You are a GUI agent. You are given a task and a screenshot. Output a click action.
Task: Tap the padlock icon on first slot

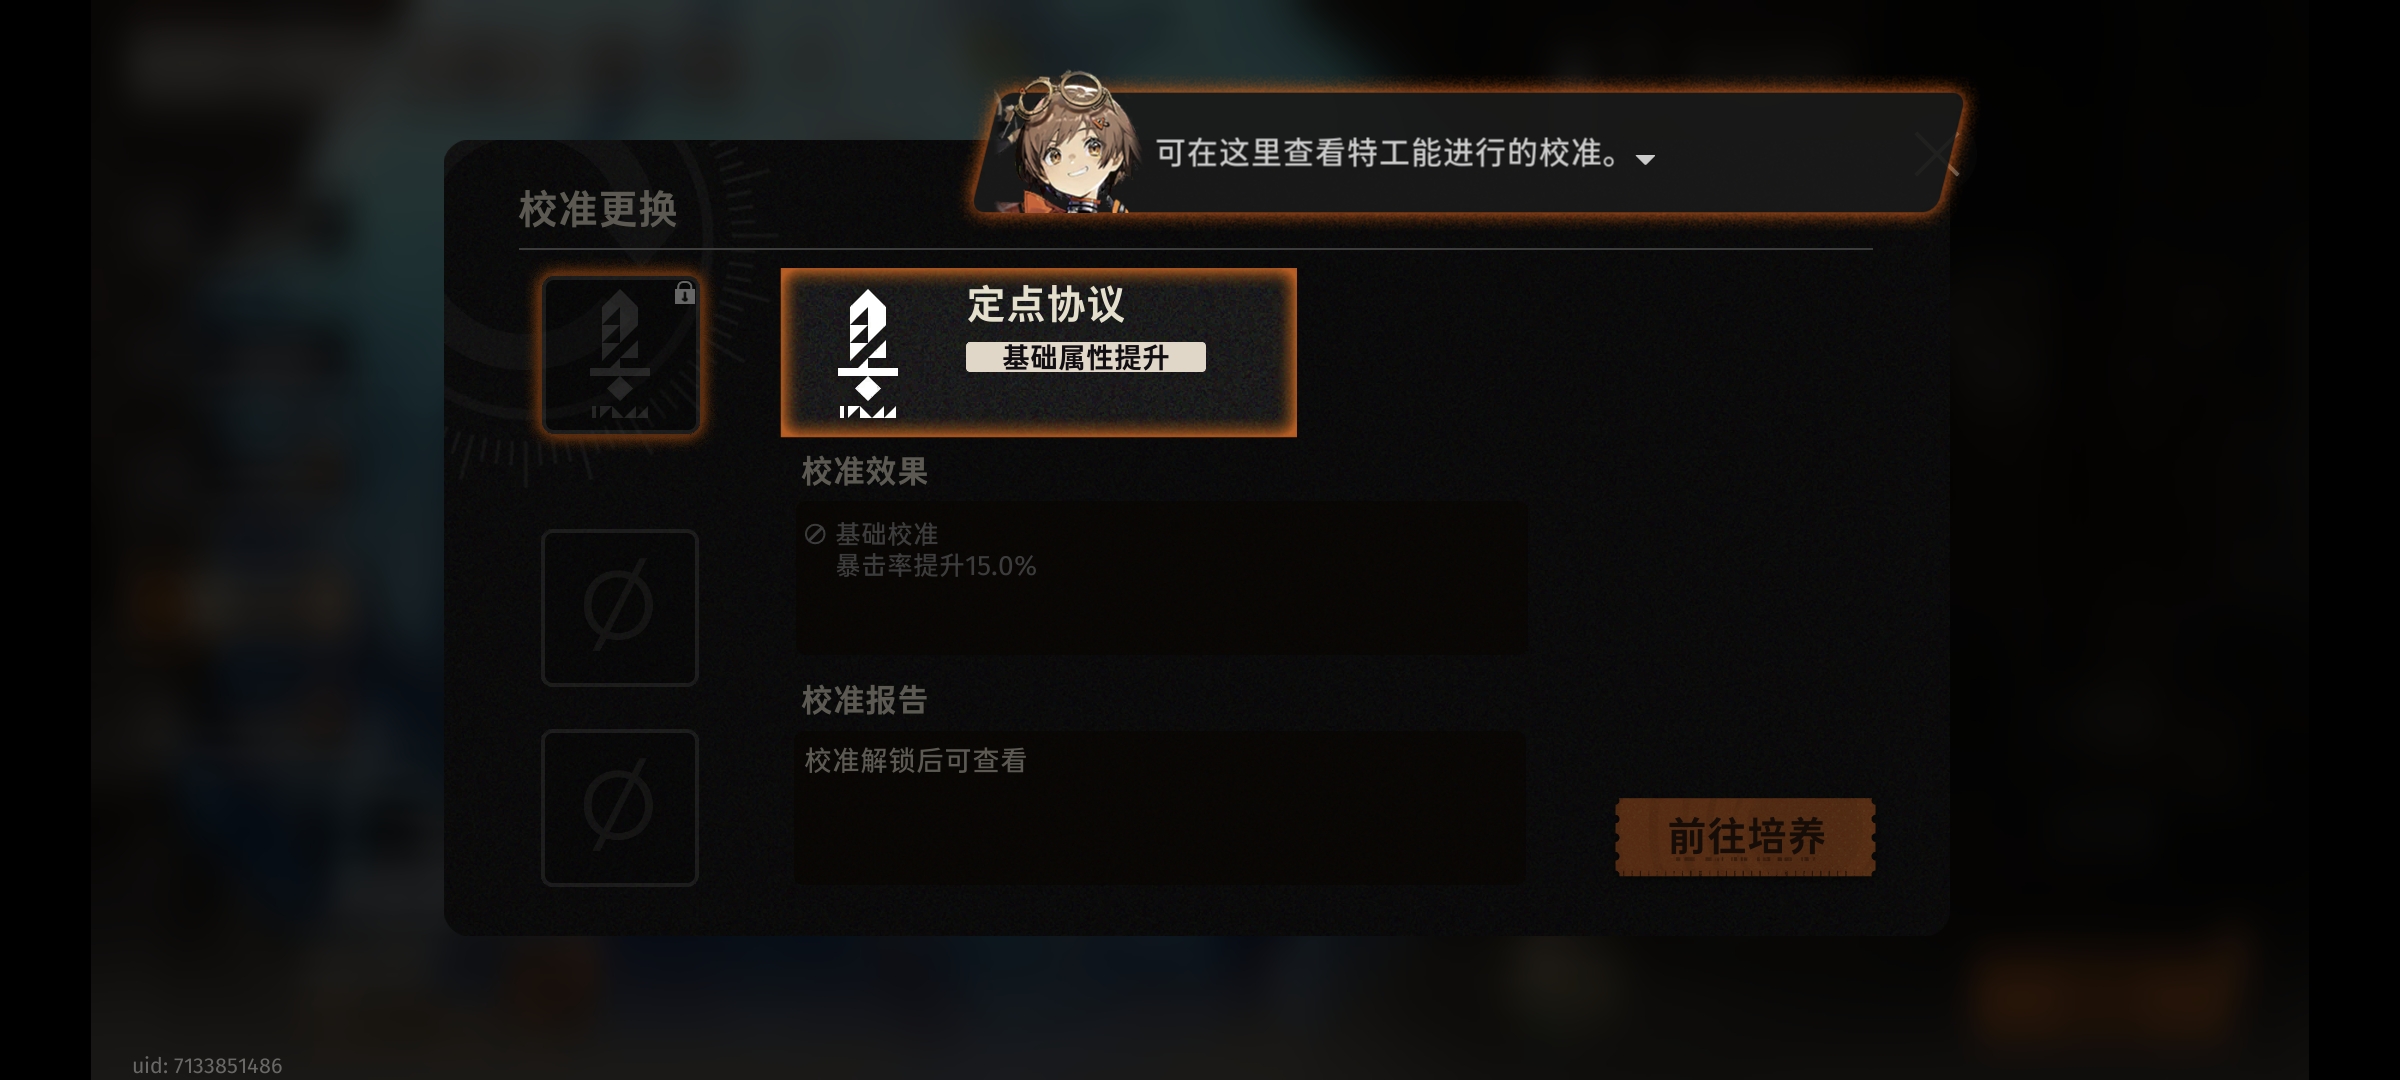click(684, 293)
